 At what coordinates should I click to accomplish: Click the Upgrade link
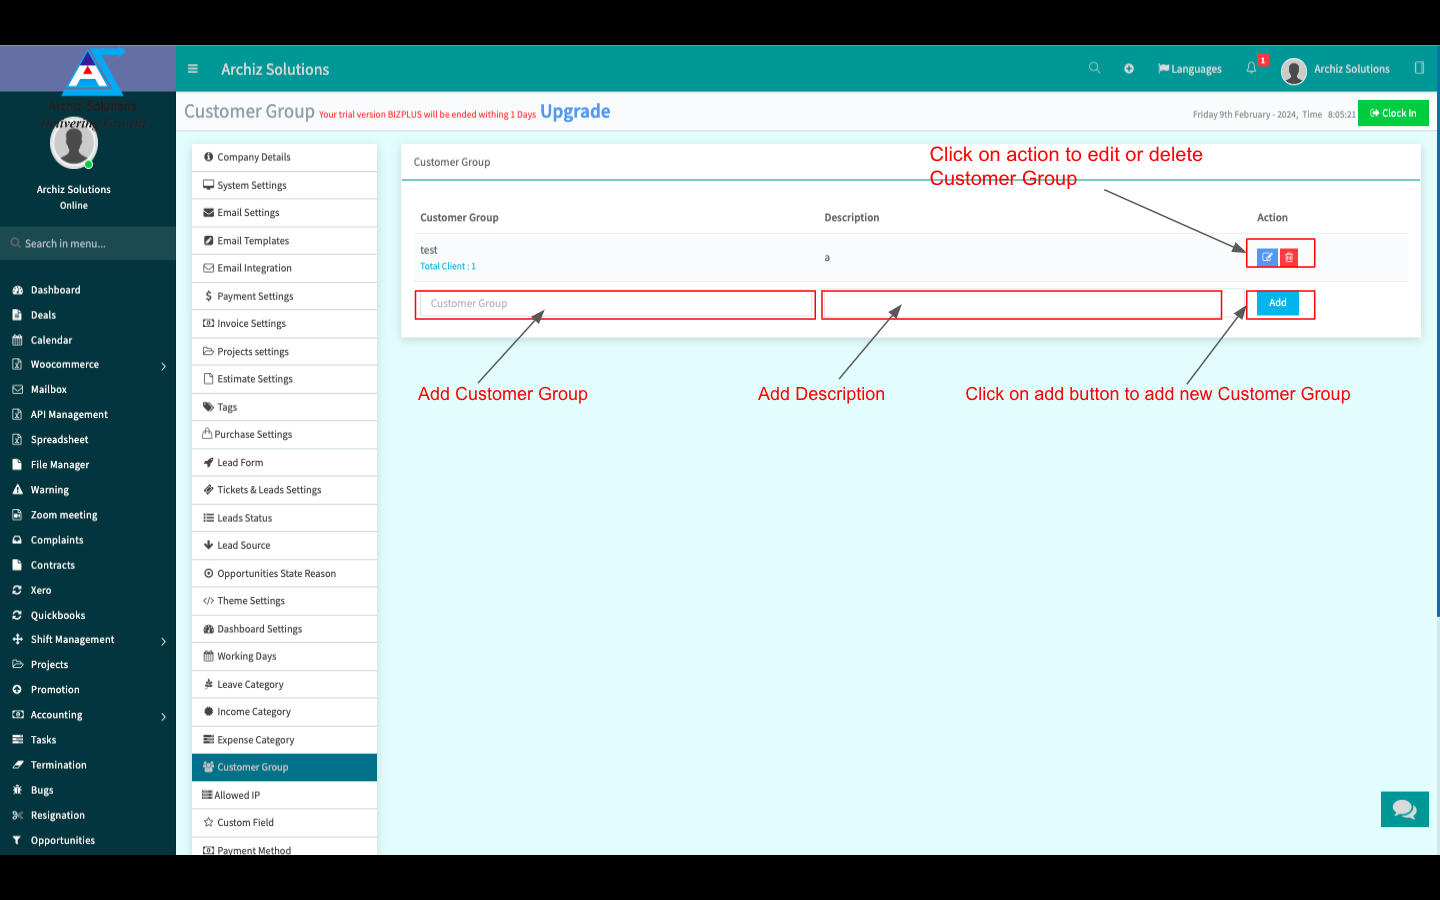tap(575, 112)
